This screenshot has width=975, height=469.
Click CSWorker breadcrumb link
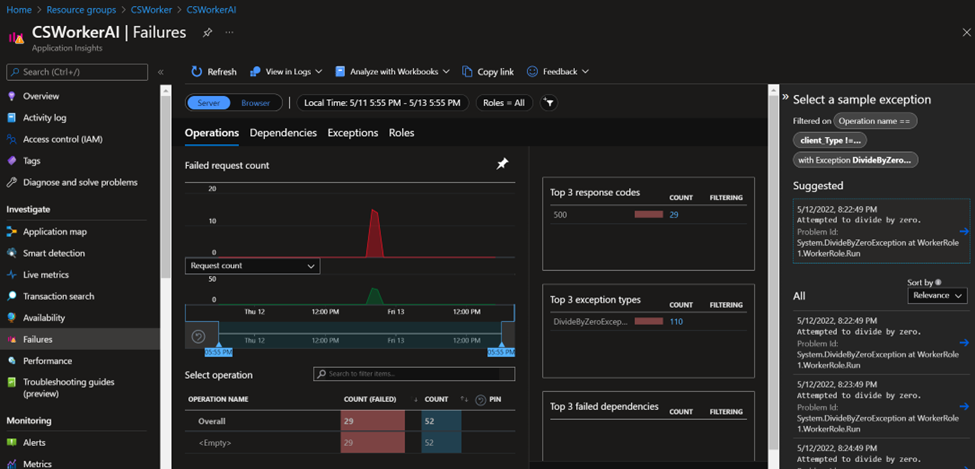coord(150,10)
